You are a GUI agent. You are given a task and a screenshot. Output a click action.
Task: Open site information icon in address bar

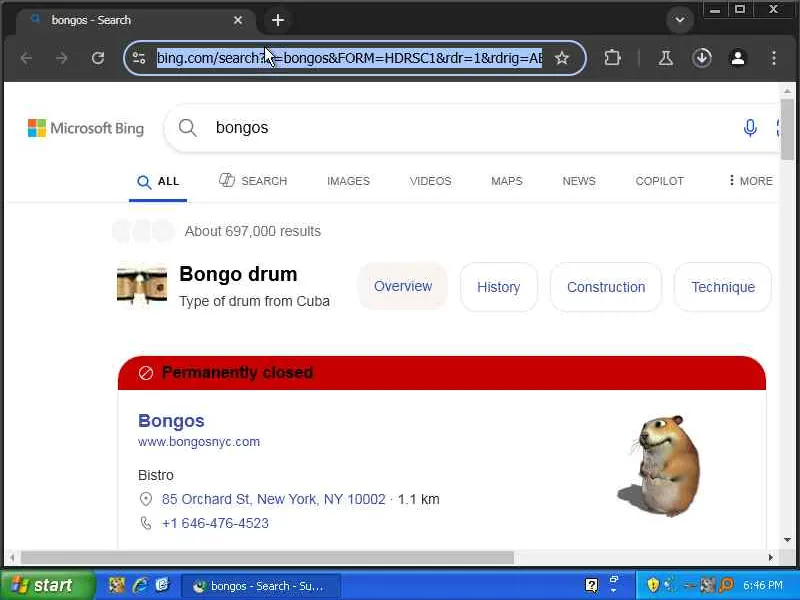pos(139,58)
